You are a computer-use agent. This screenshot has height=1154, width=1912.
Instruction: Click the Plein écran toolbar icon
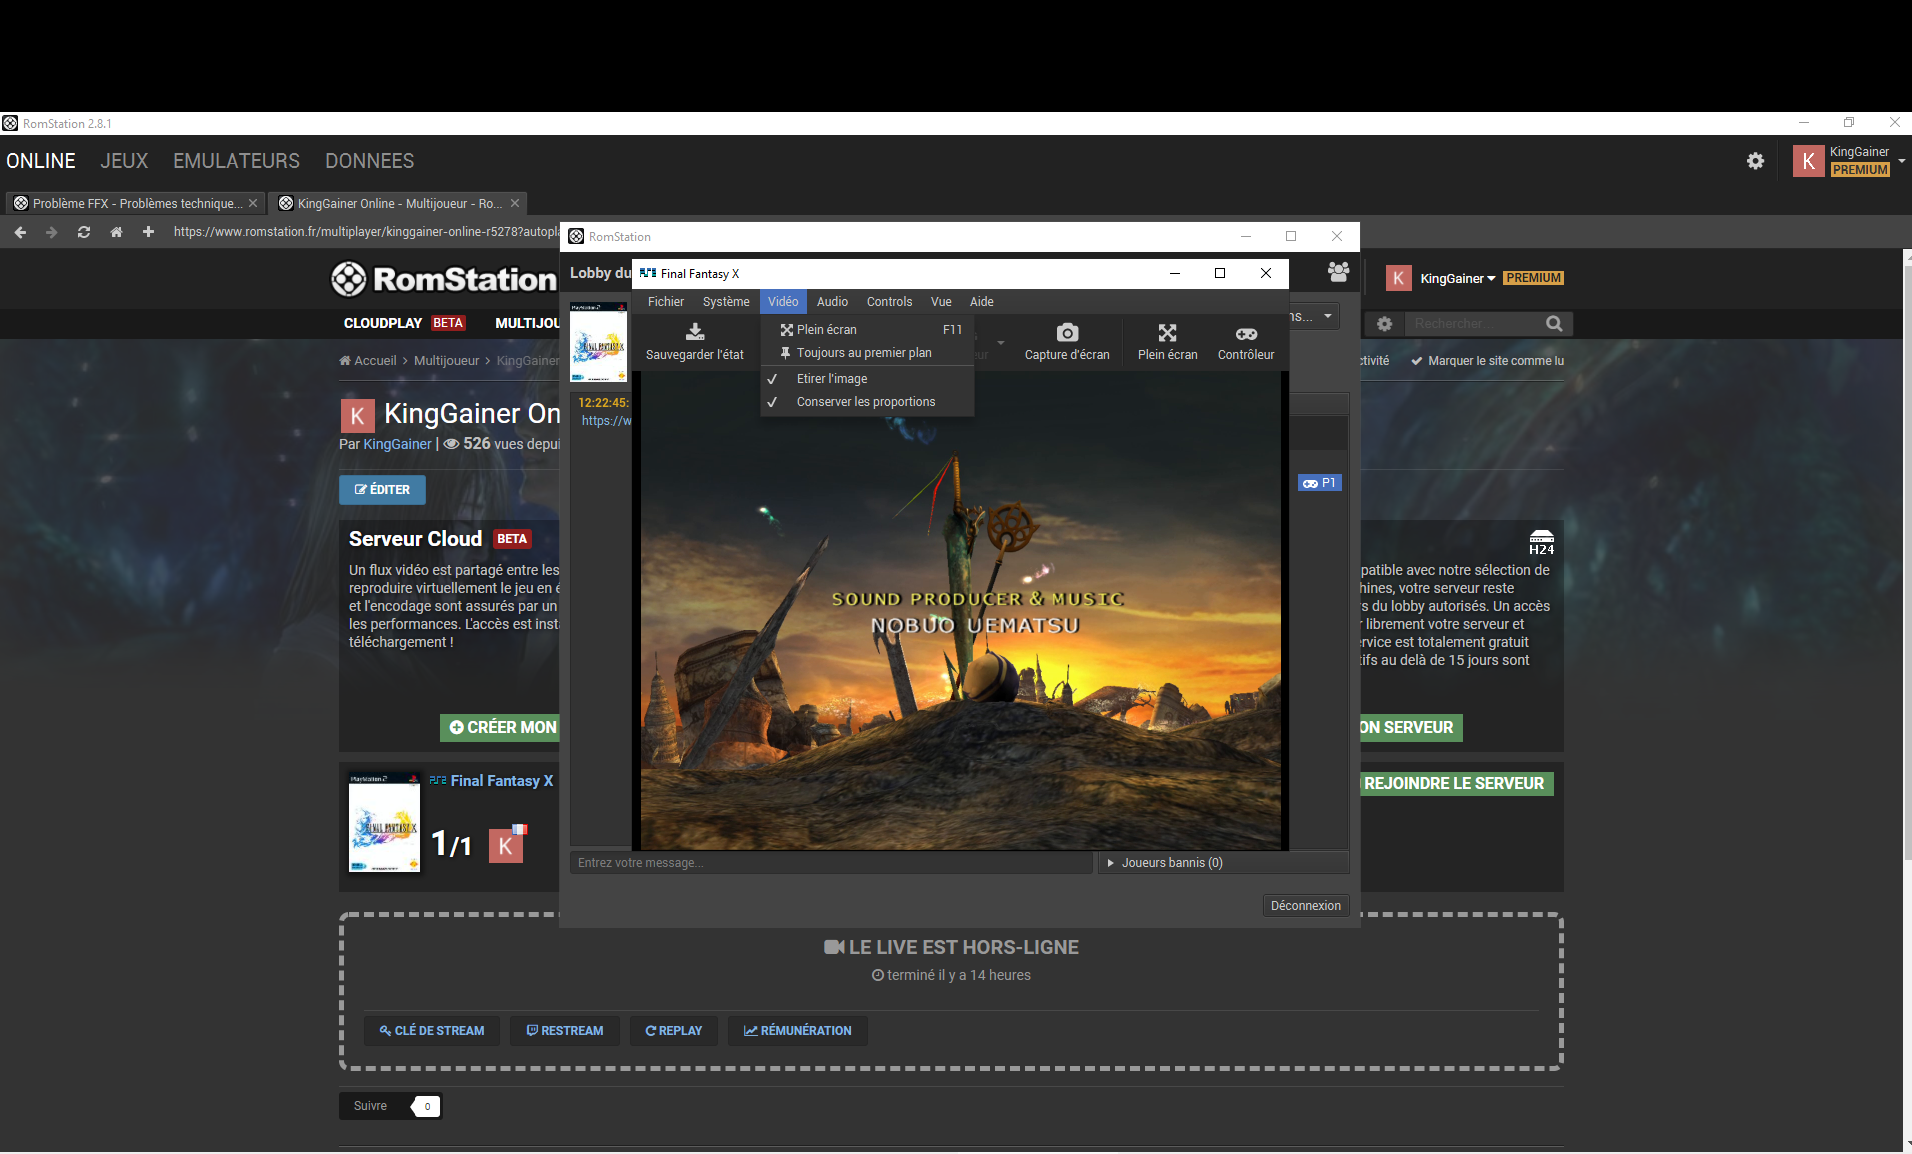1167,332
